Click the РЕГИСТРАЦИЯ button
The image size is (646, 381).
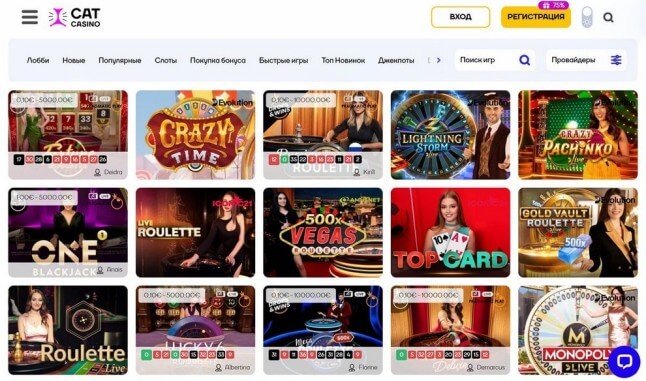pyautogui.click(x=536, y=17)
